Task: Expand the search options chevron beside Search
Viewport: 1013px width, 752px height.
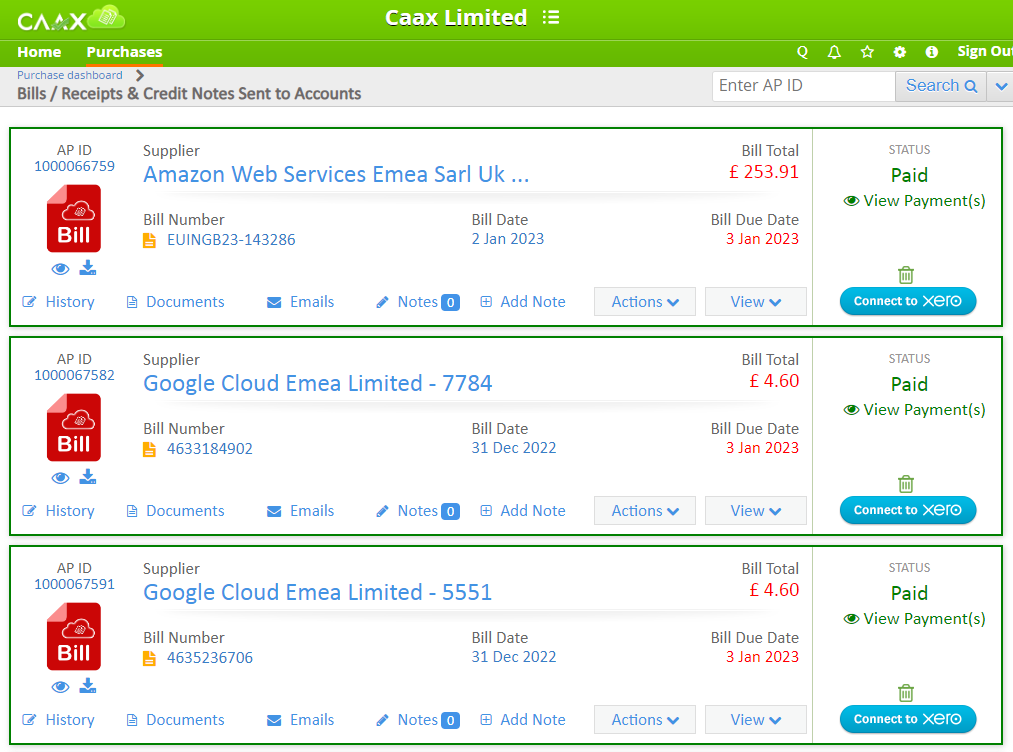Action: coord(1001,86)
